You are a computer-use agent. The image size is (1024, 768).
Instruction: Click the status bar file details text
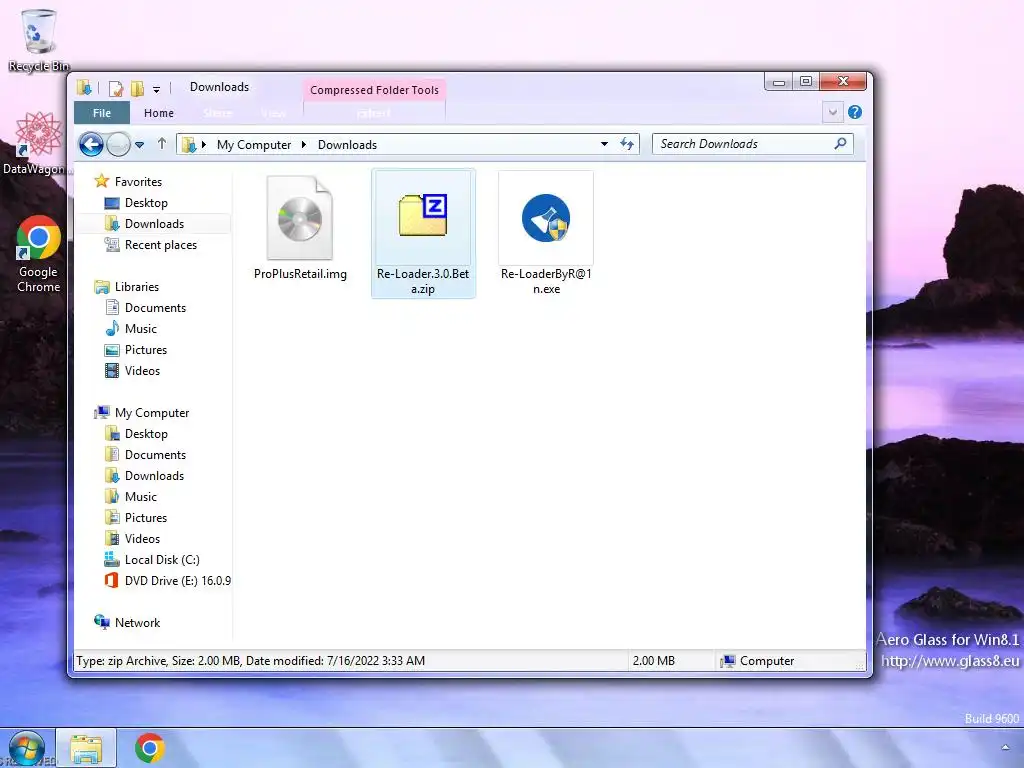(x=251, y=661)
